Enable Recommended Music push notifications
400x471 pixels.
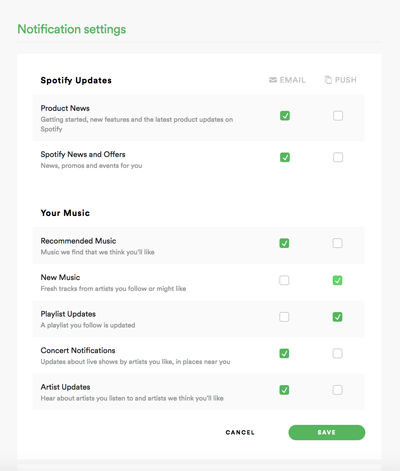(x=337, y=243)
